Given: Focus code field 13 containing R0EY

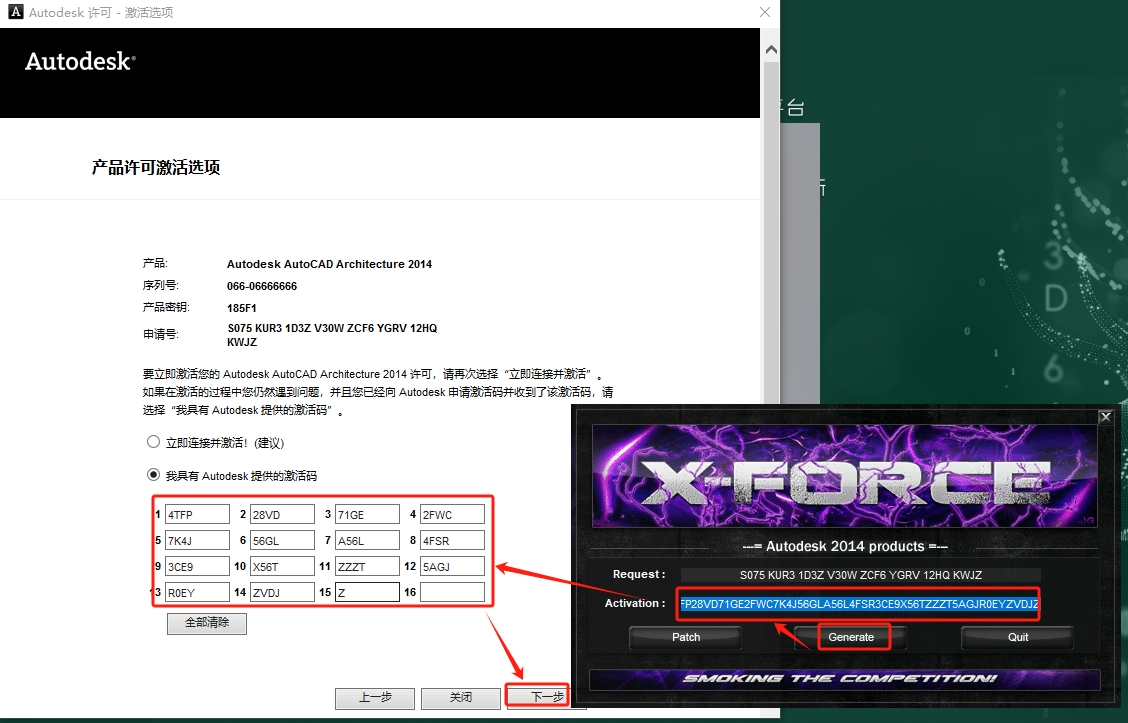Looking at the screenshot, I should [197, 592].
